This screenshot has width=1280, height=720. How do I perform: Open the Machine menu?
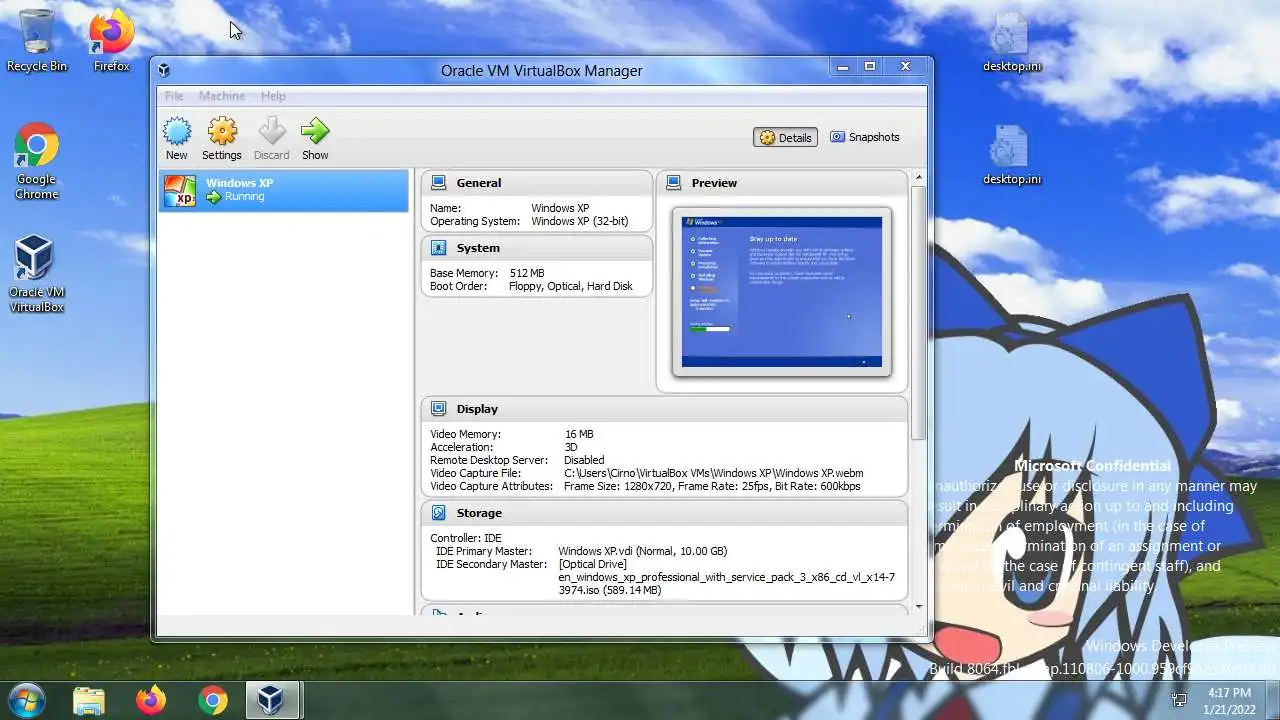[x=222, y=96]
